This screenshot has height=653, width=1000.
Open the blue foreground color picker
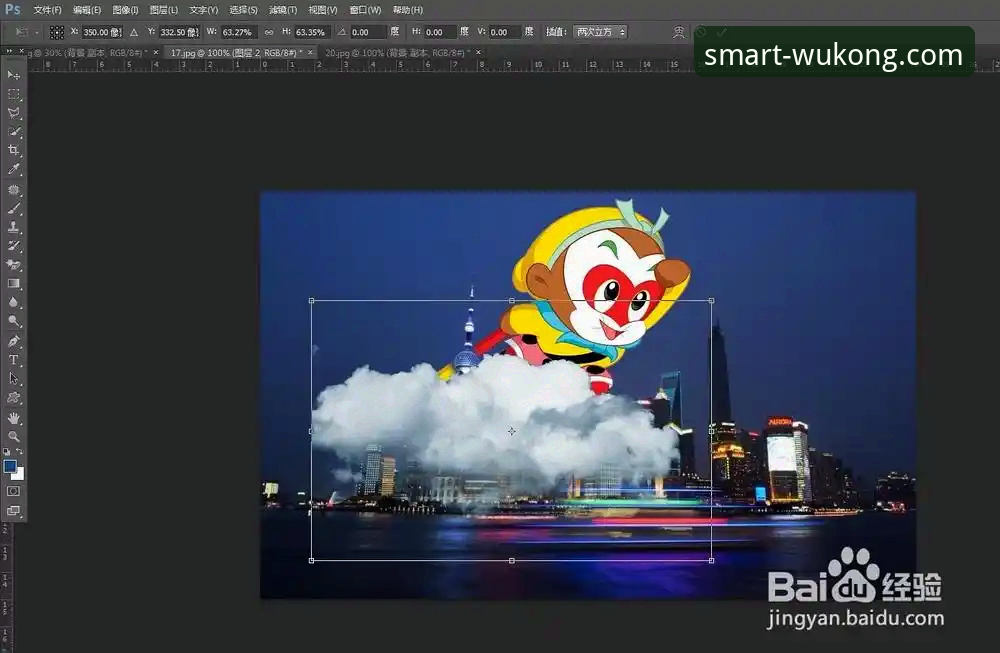[x=10, y=466]
